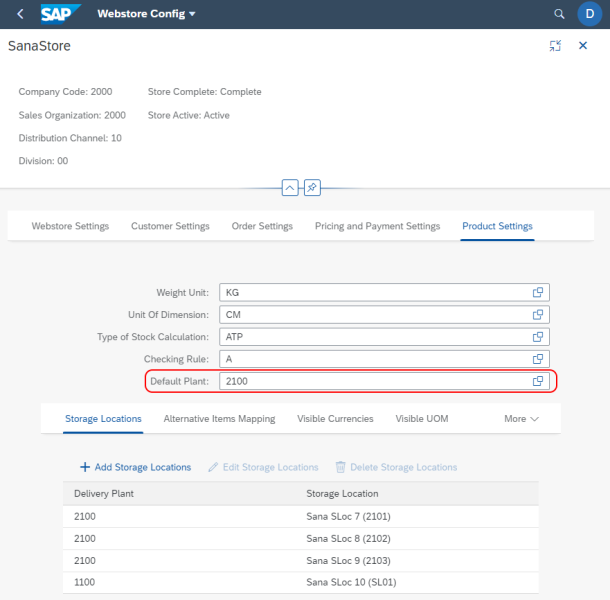Select the Product Settings tab
Viewport: 610px width, 600px height.
click(x=497, y=226)
